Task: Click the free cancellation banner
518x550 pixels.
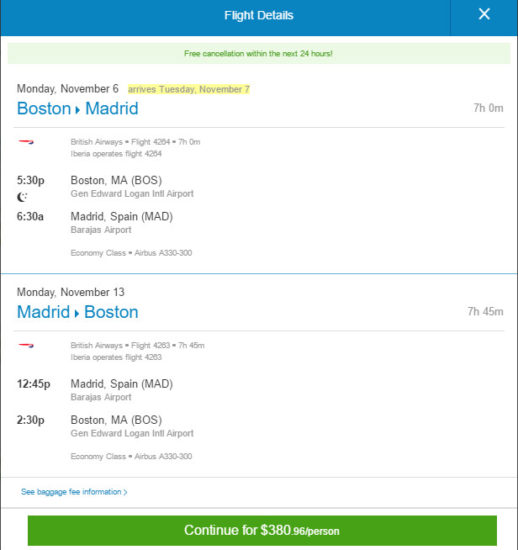Action: [259, 53]
